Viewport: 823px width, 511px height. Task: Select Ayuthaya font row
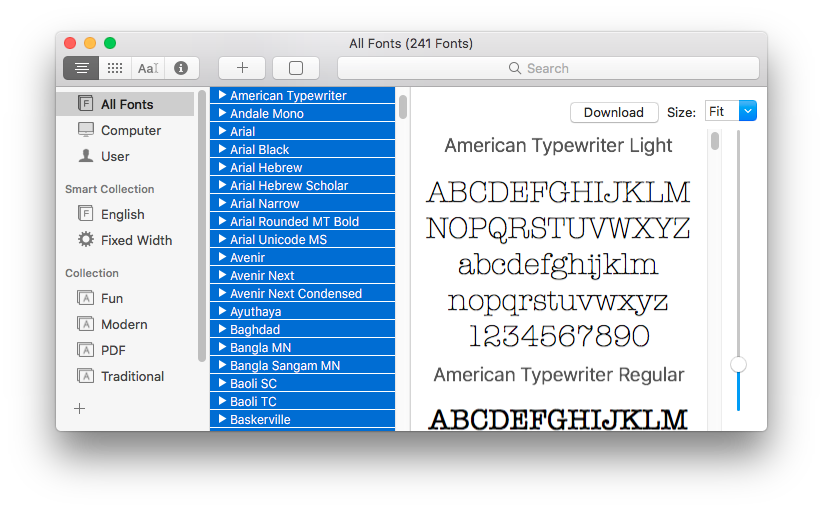click(x=302, y=311)
